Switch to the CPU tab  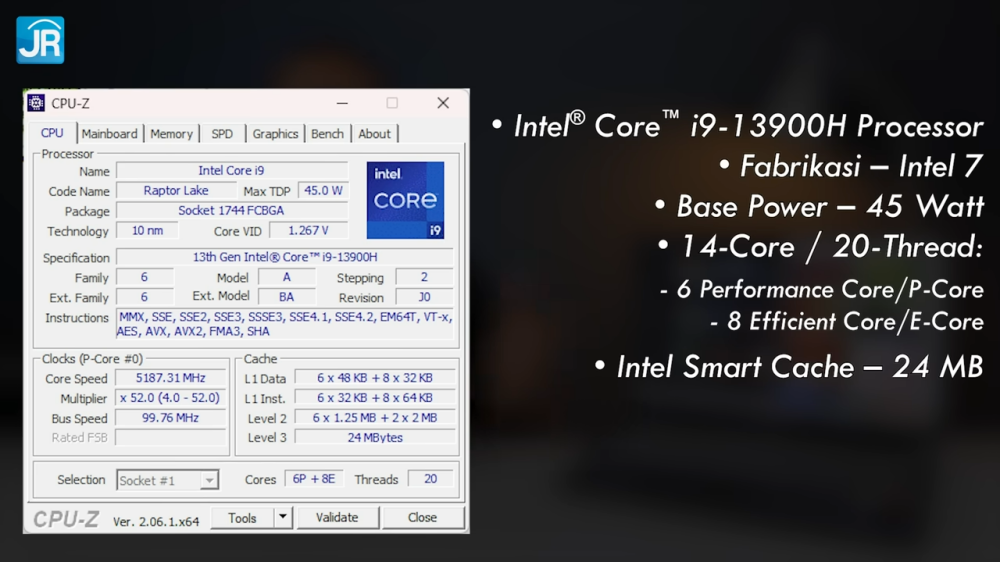click(52, 133)
